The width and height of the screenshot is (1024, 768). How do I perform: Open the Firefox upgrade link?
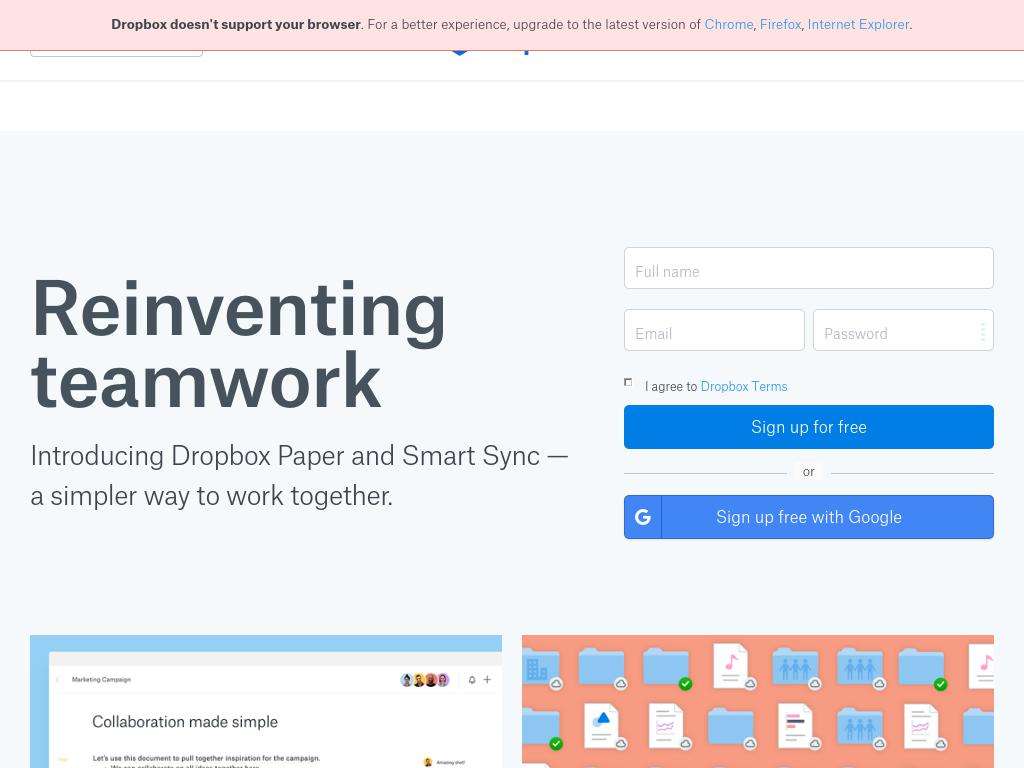(780, 25)
